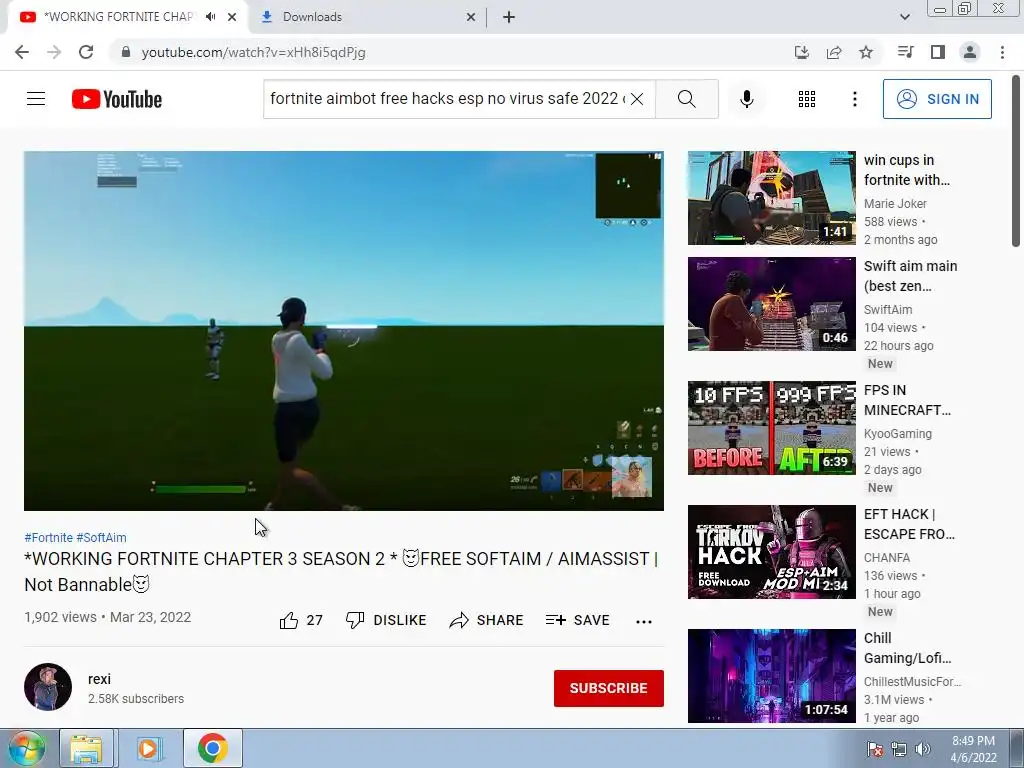Save the video to a playlist
Viewport: 1024px width, 768px height.
tap(577, 620)
